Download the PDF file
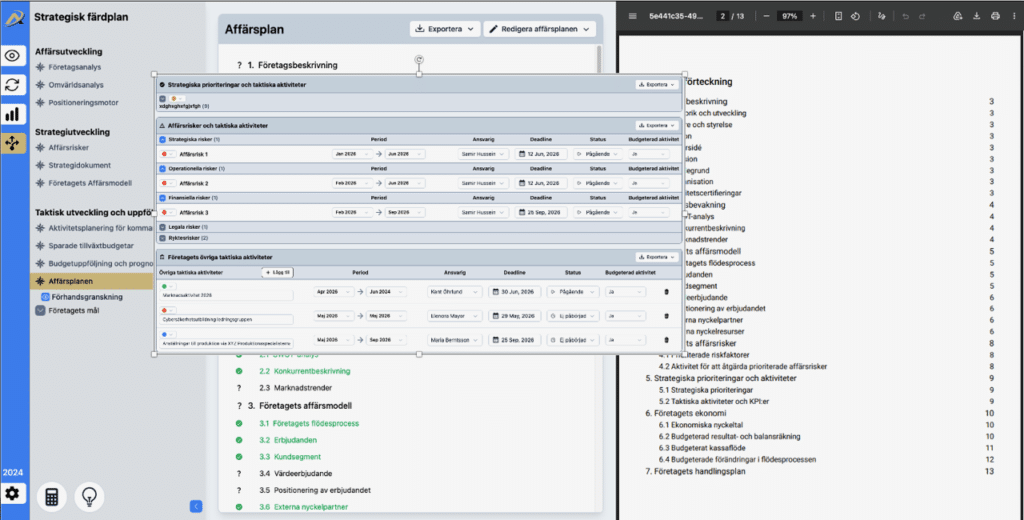The height and width of the screenshot is (520, 1024). [976, 16]
